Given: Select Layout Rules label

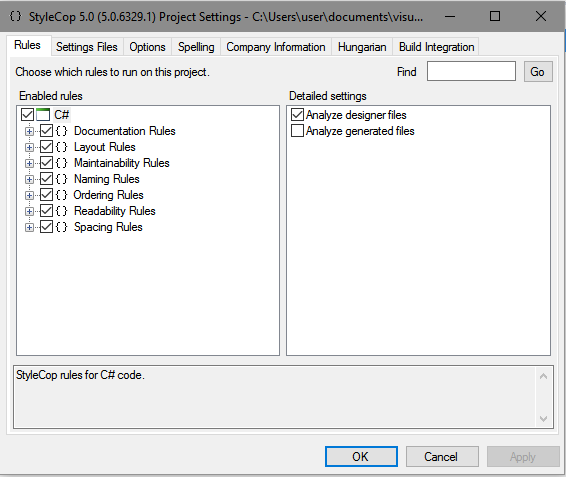Looking at the screenshot, I should click(x=105, y=147).
